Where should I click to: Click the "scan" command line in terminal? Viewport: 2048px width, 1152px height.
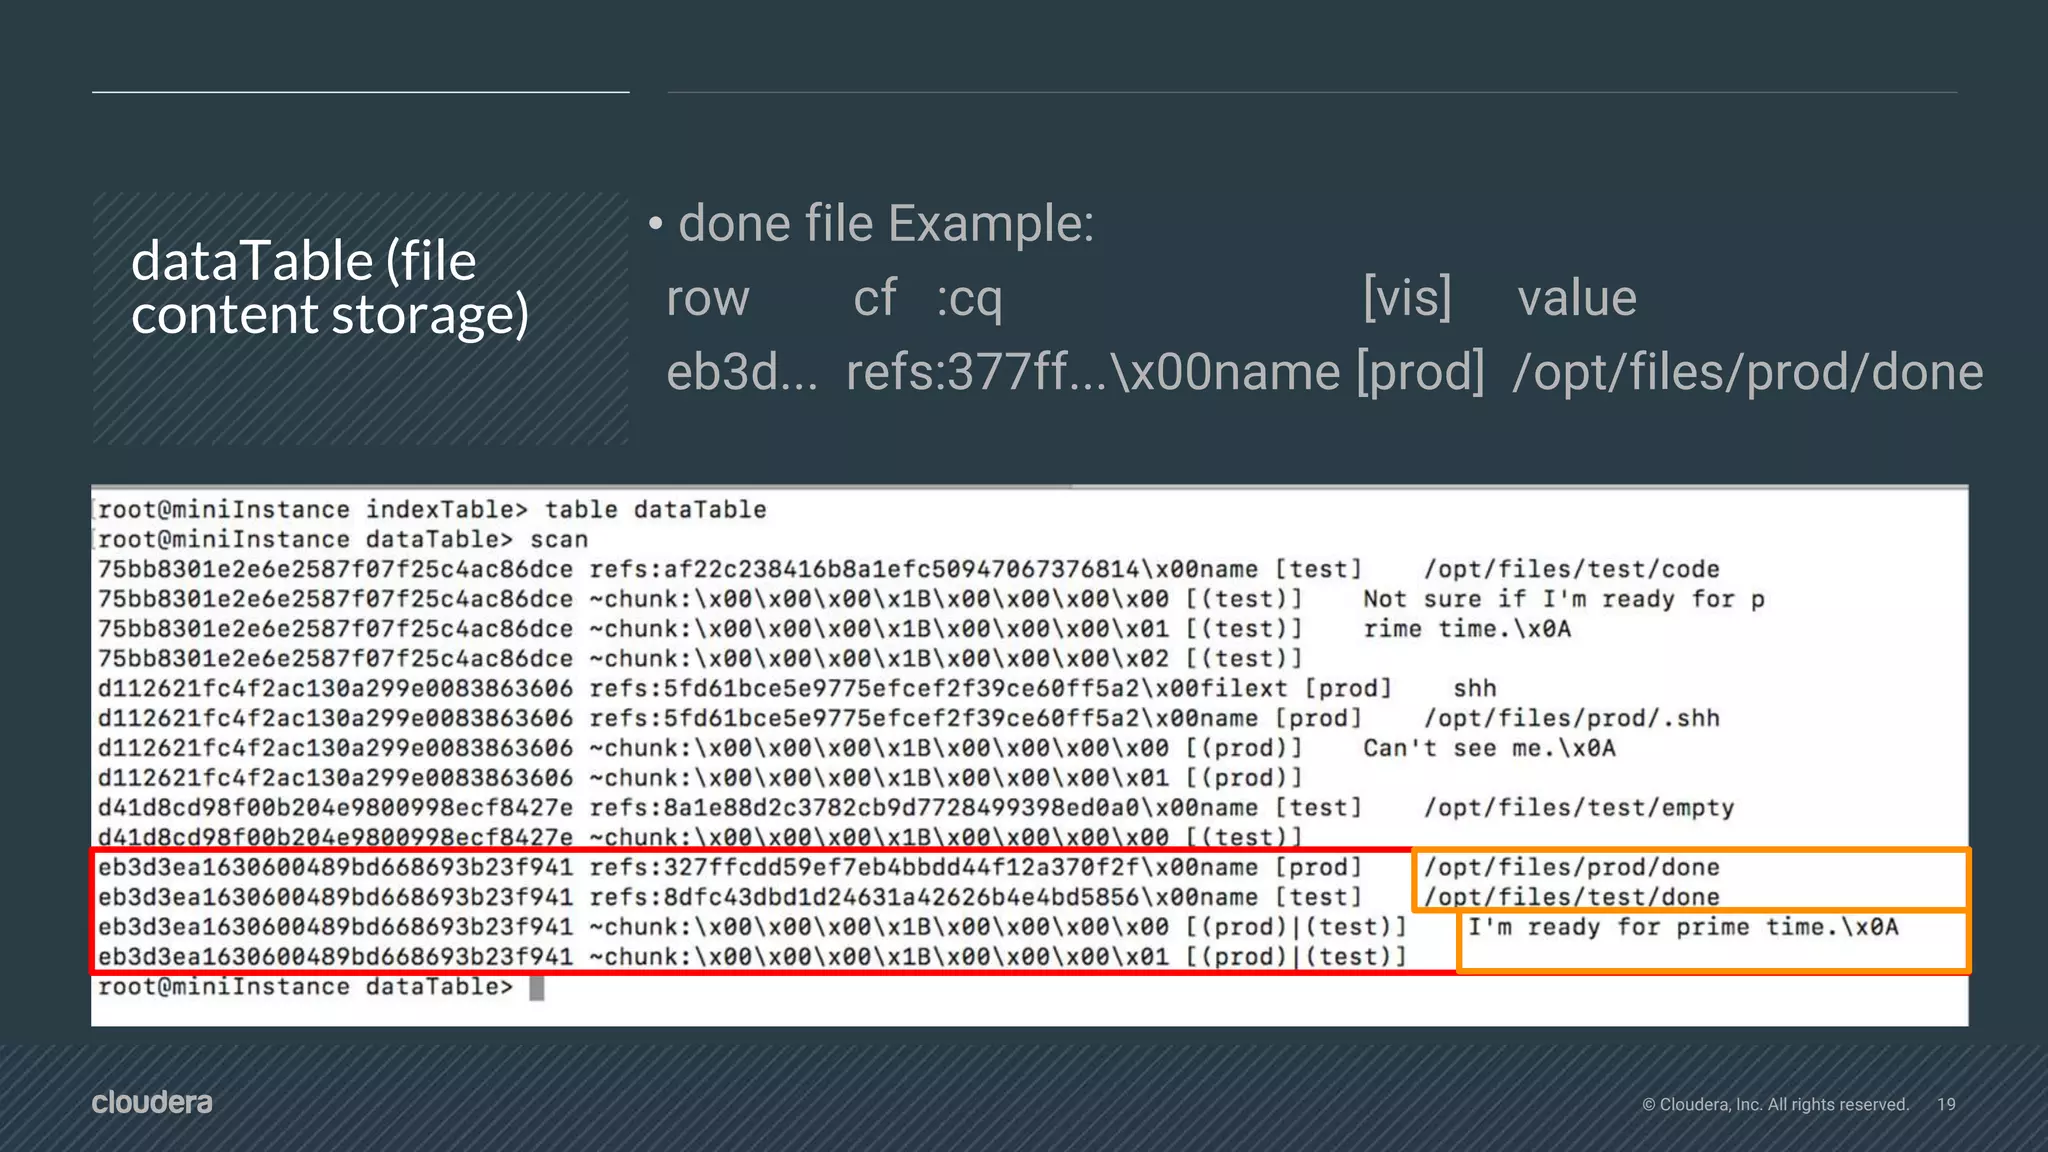pyautogui.click(x=559, y=540)
